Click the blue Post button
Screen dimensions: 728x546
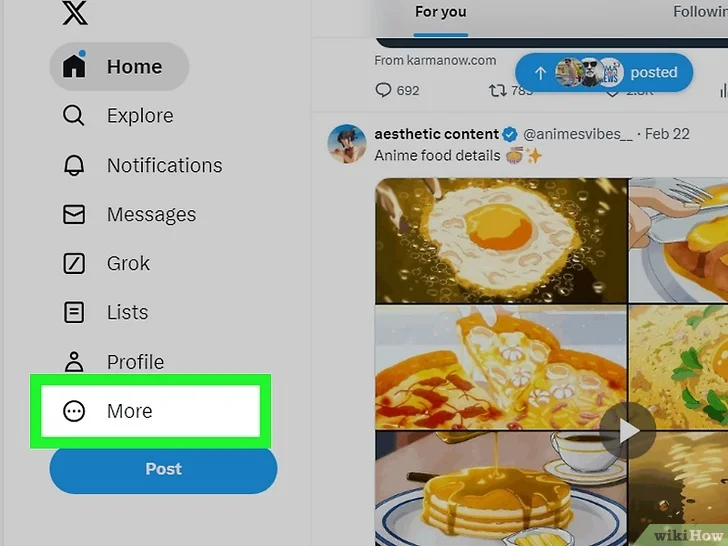click(163, 469)
